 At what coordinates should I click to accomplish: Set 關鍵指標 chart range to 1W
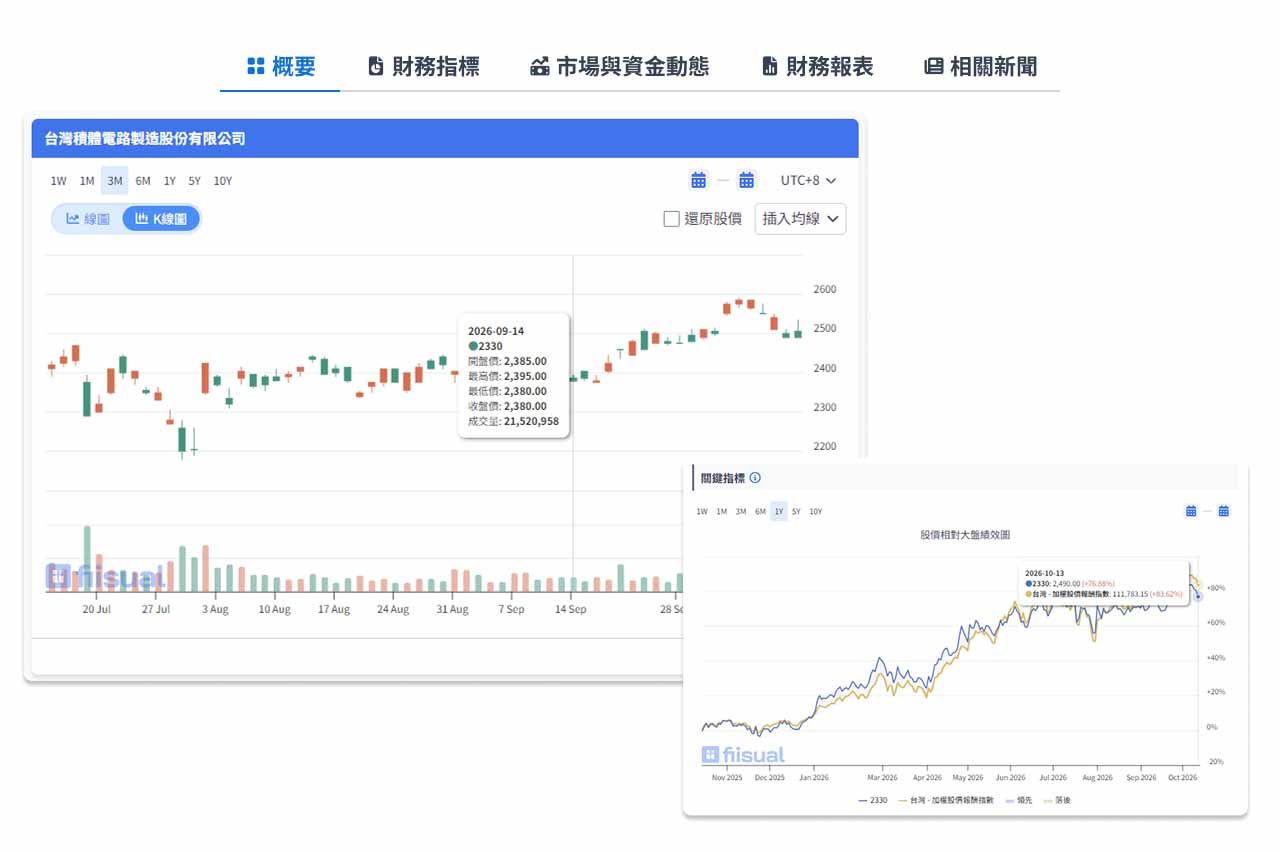702,512
